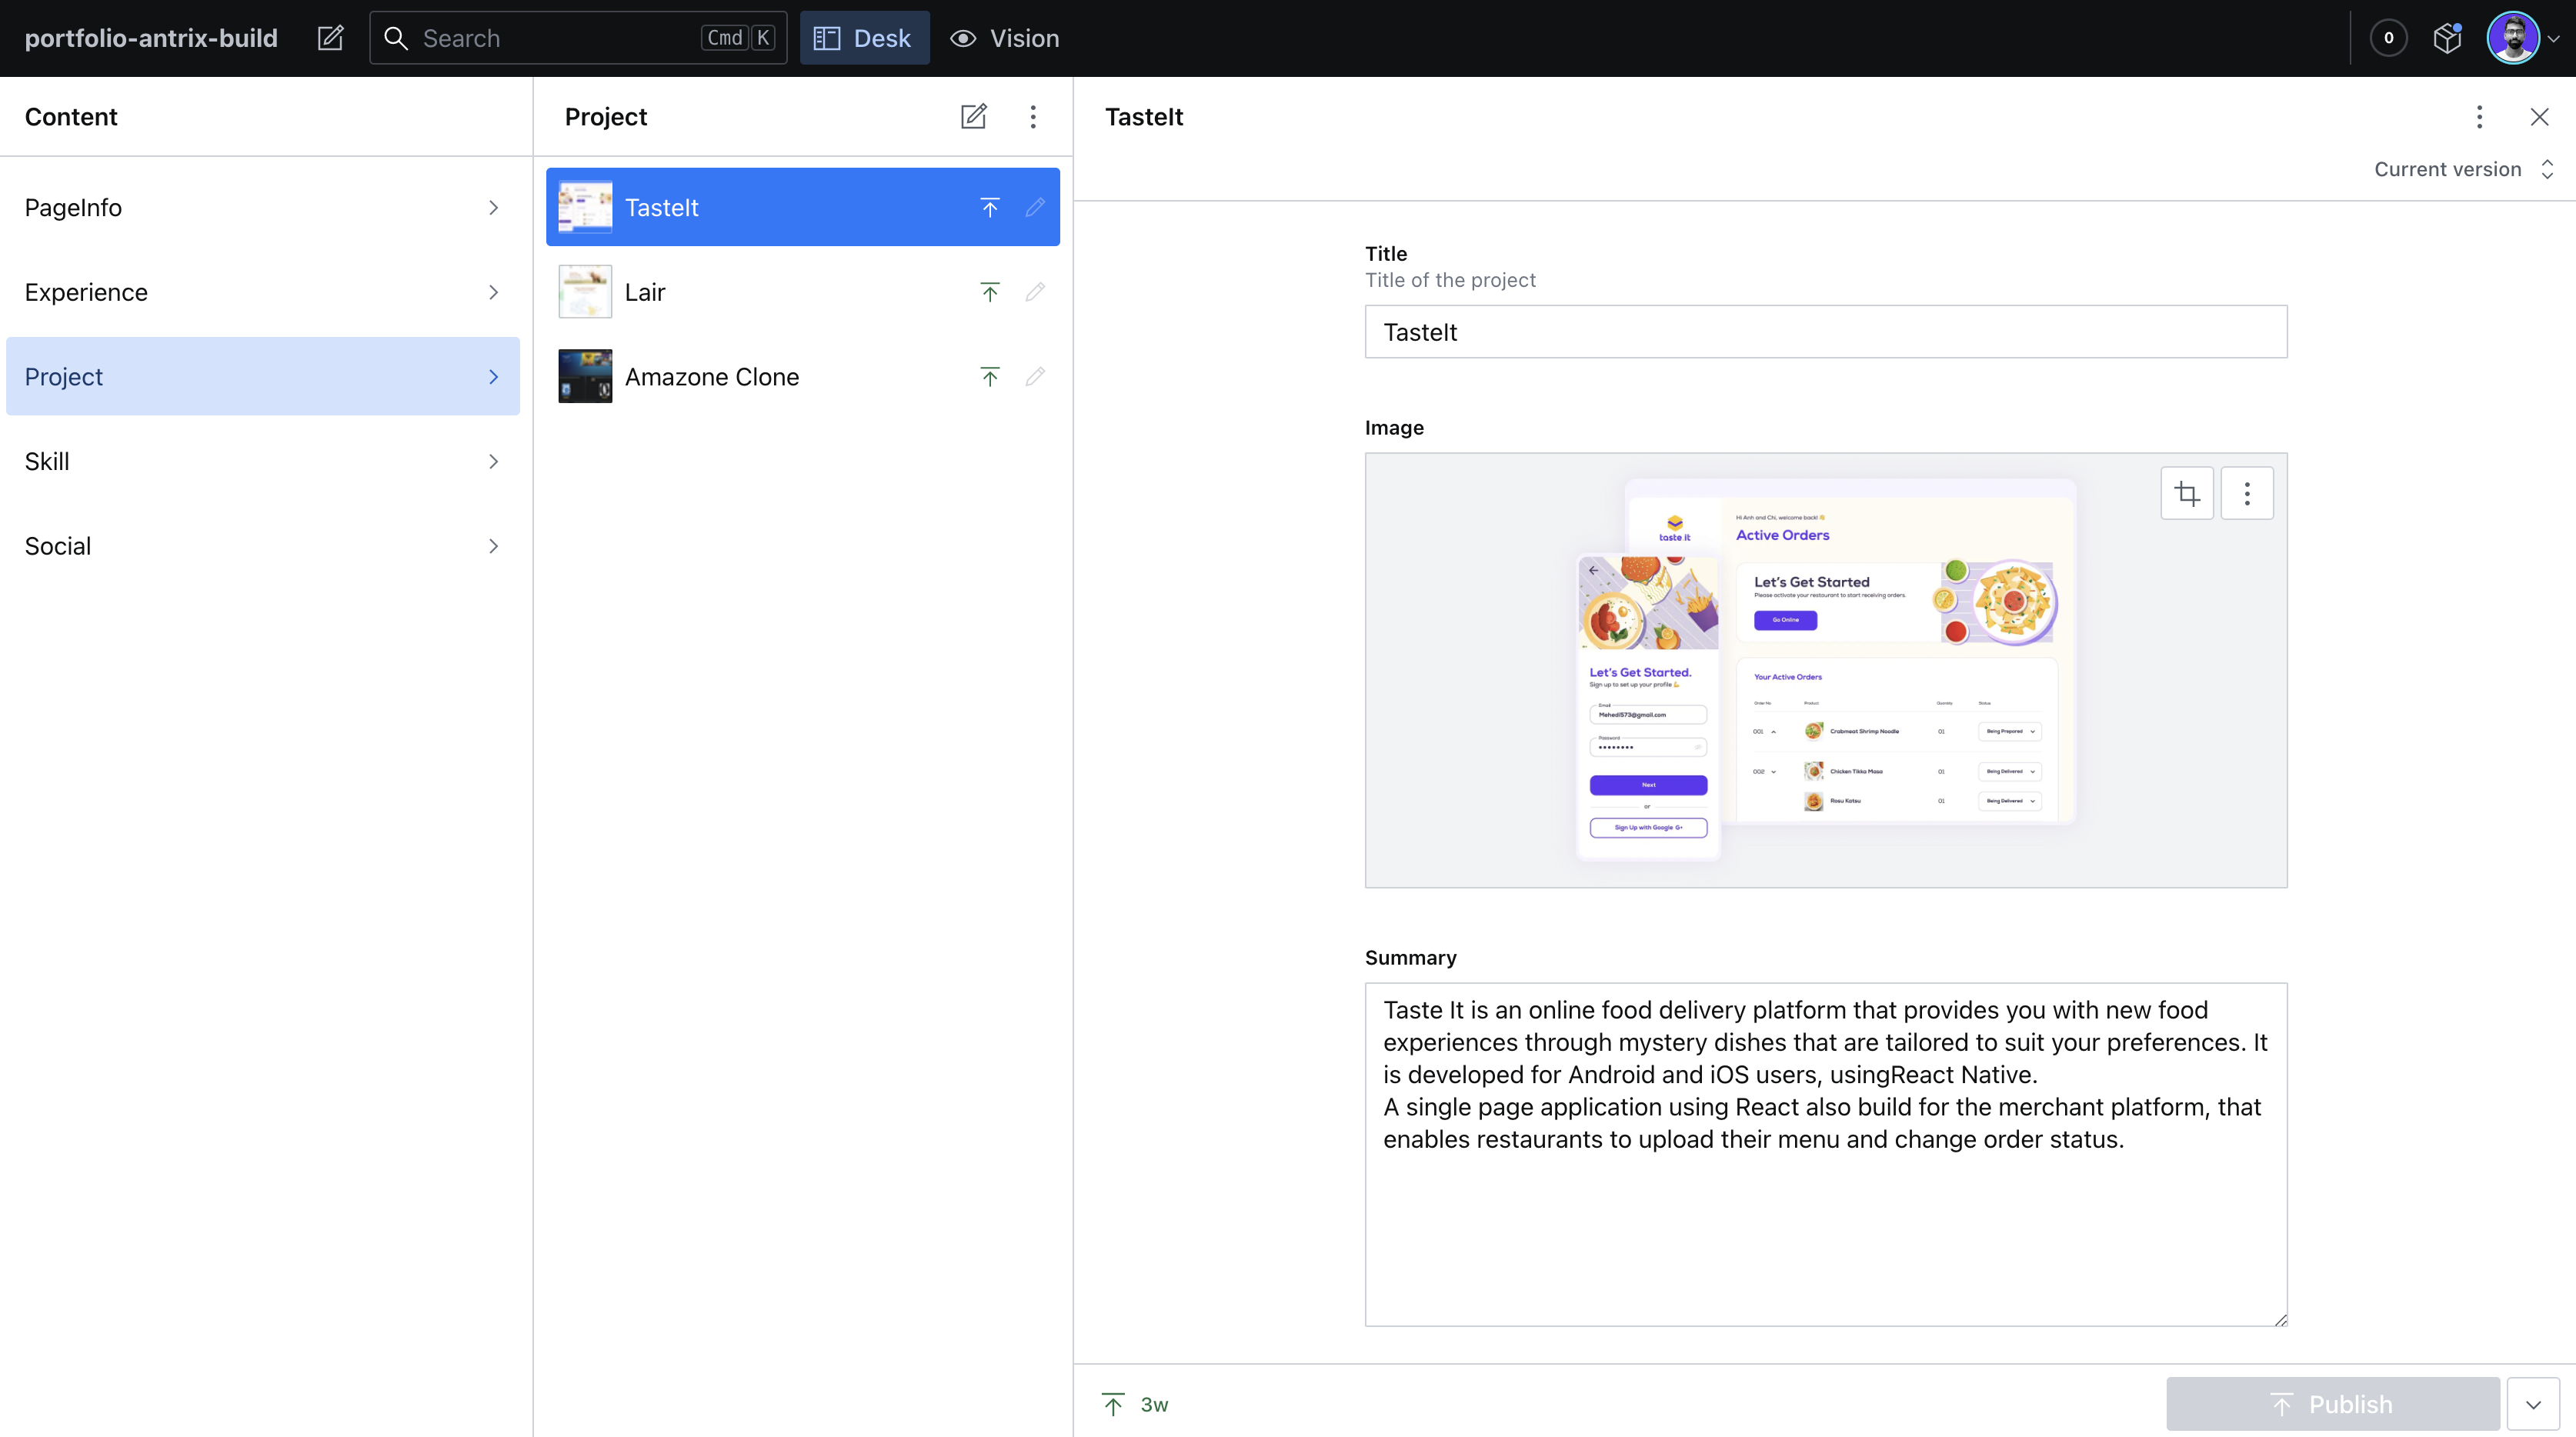The width and height of the screenshot is (2576, 1437).
Task: Click inside the Title input field
Action: (x=1826, y=331)
